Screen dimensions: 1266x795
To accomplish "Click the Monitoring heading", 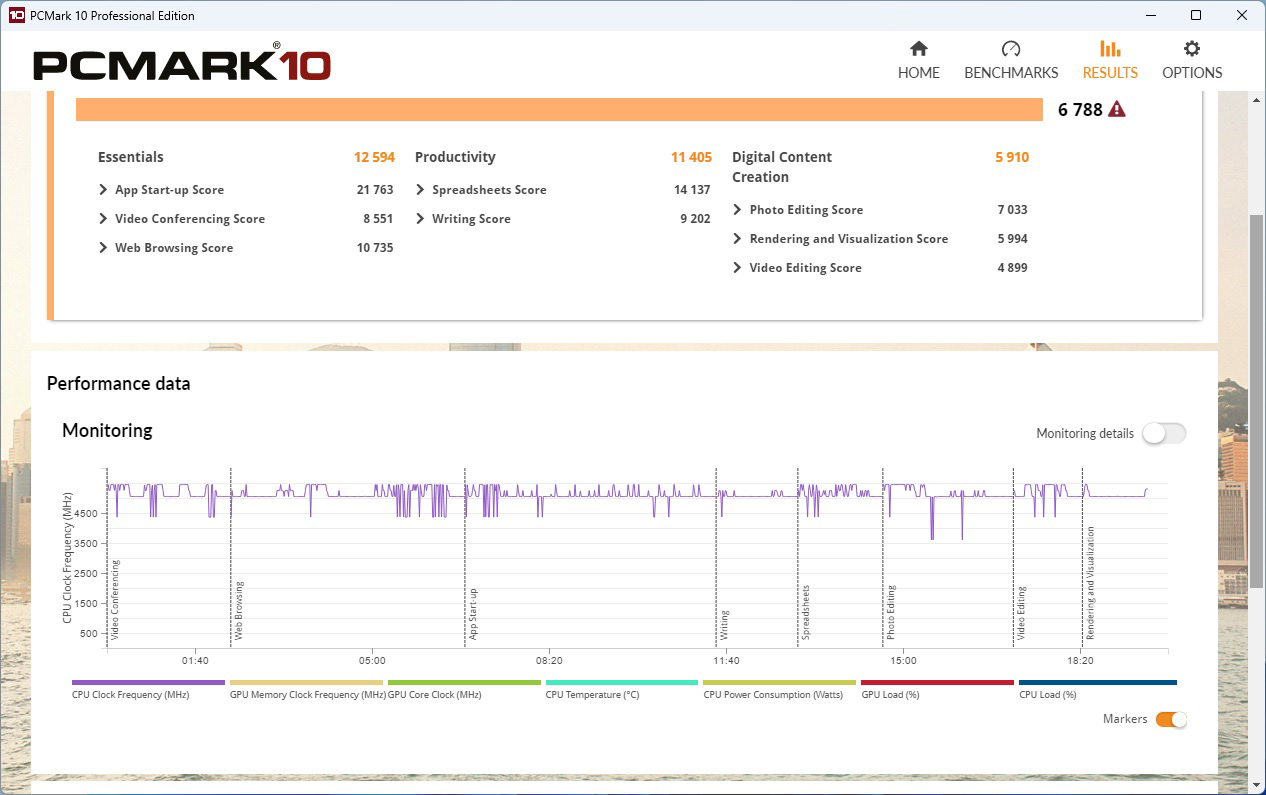I will click(107, 431).
